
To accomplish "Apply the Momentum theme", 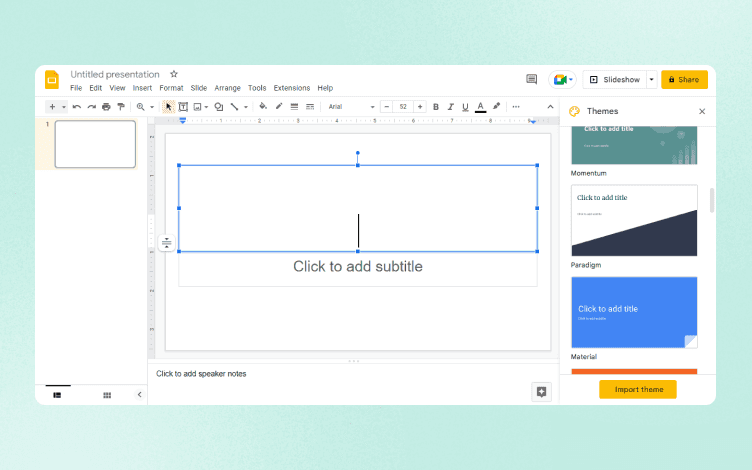I will (634, 145).
